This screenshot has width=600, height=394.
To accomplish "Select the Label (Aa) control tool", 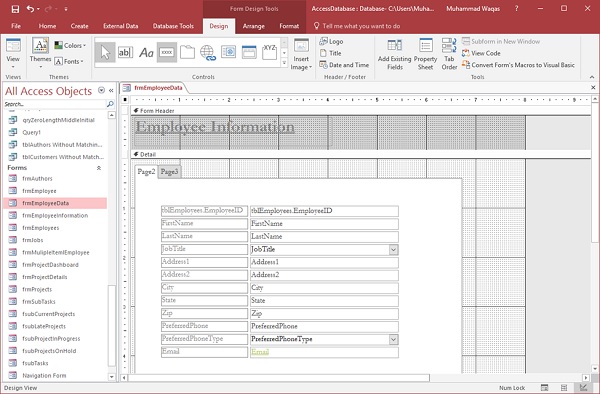I will coord(146,52).
